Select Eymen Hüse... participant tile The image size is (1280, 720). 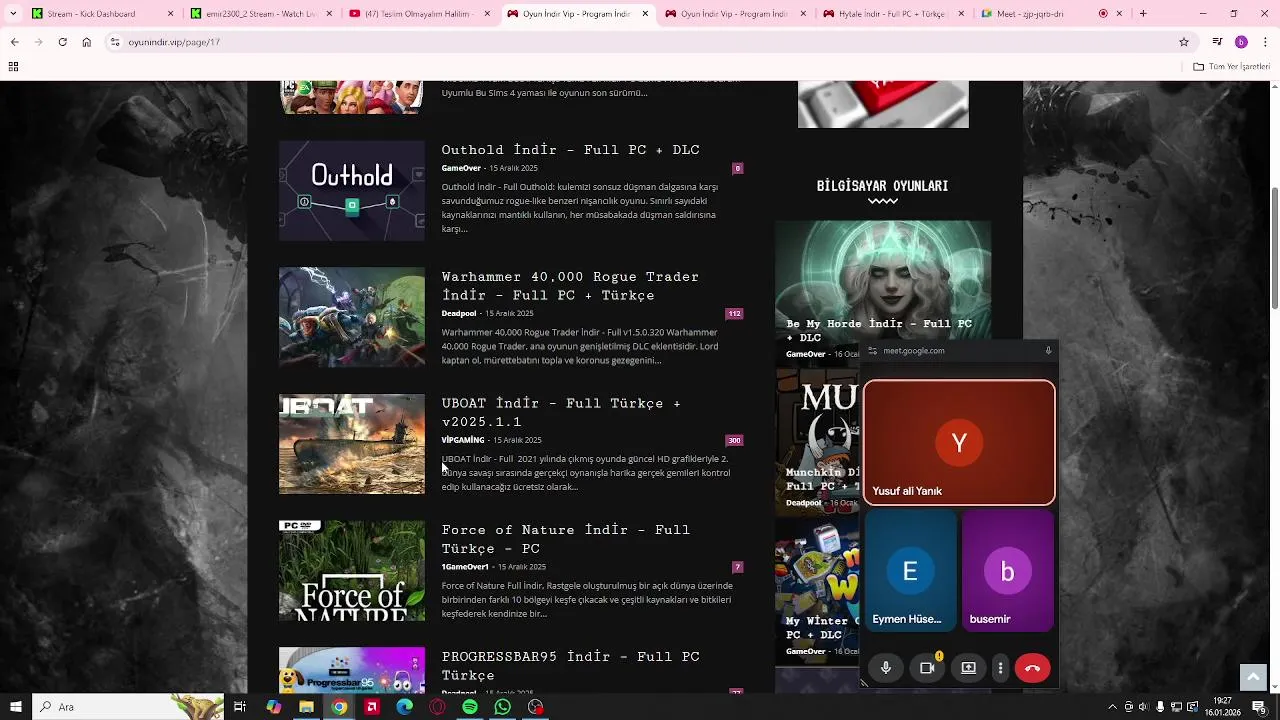tap(910, 572)
